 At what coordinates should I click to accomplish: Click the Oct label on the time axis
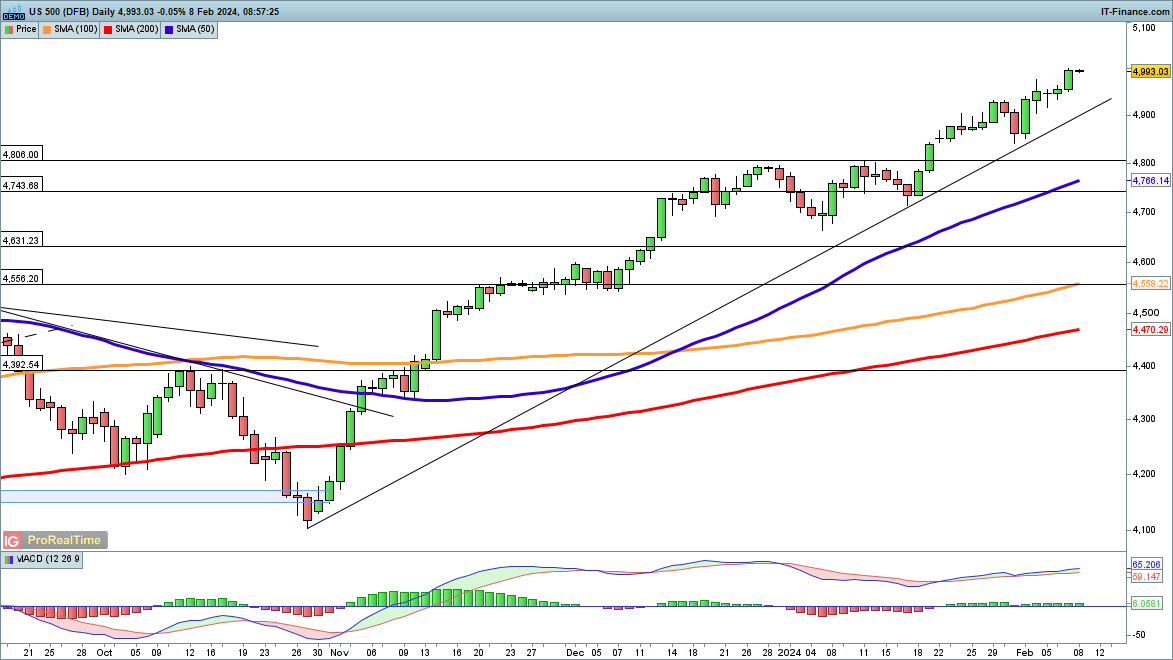coord(105,653)
